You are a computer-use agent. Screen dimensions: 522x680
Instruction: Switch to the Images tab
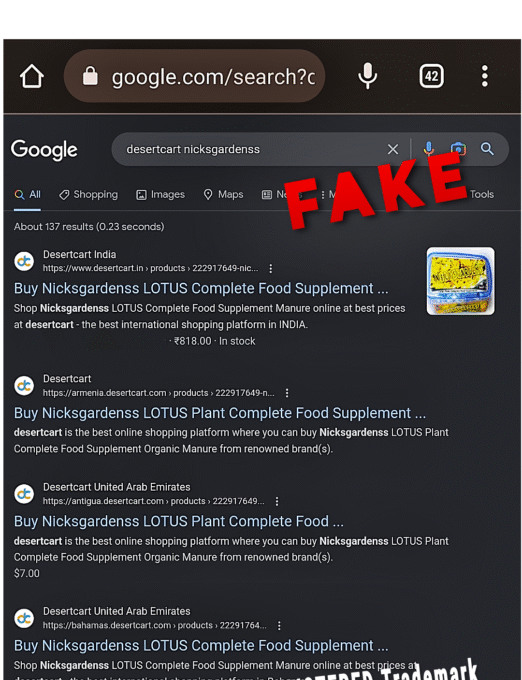160,195
